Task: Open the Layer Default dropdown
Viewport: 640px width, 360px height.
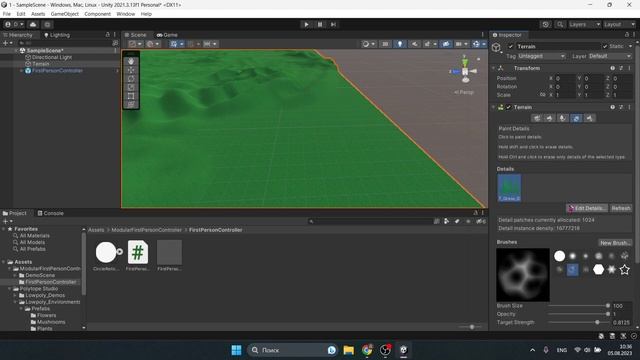Action: tap(610, 56)
